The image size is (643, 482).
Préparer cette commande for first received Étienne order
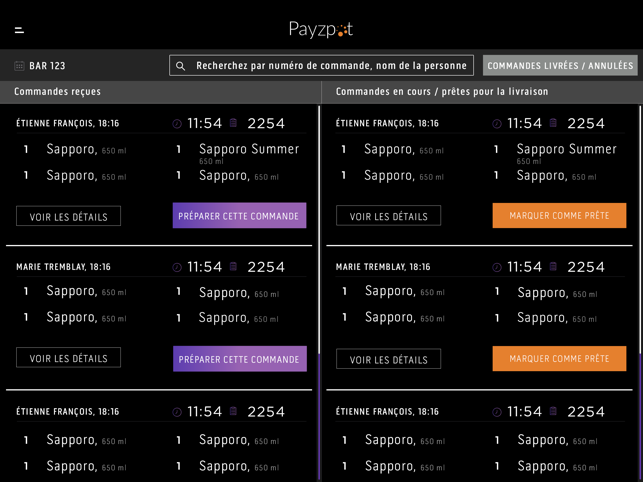click(239, 215)
